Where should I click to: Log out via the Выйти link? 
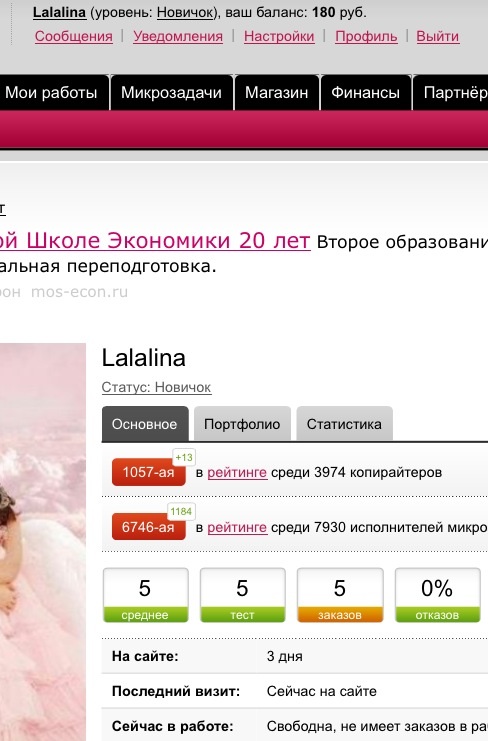[437, 36]
